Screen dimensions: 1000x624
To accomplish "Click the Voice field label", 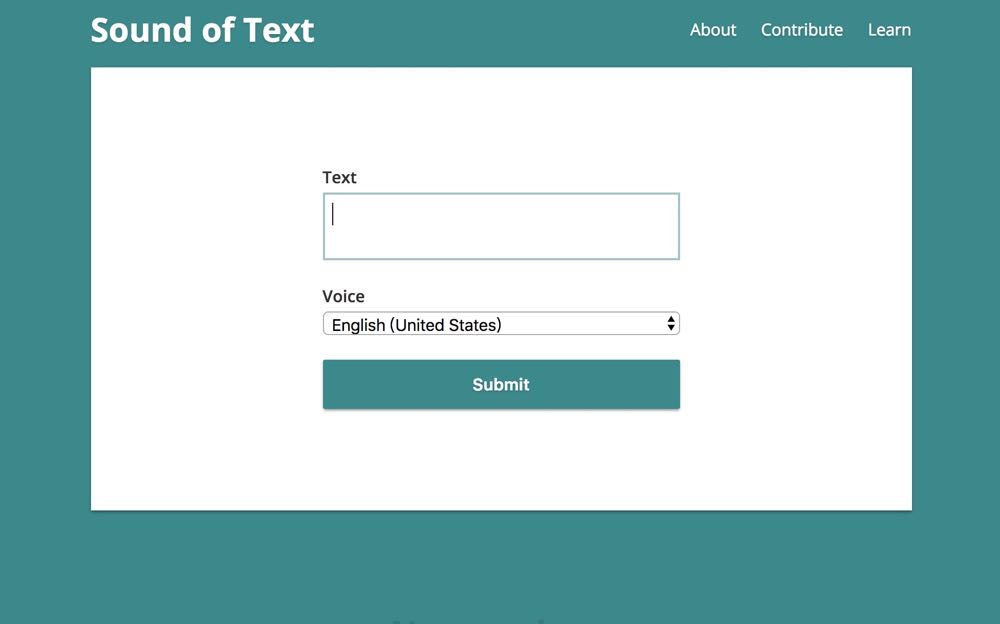I will pos(343,296).
